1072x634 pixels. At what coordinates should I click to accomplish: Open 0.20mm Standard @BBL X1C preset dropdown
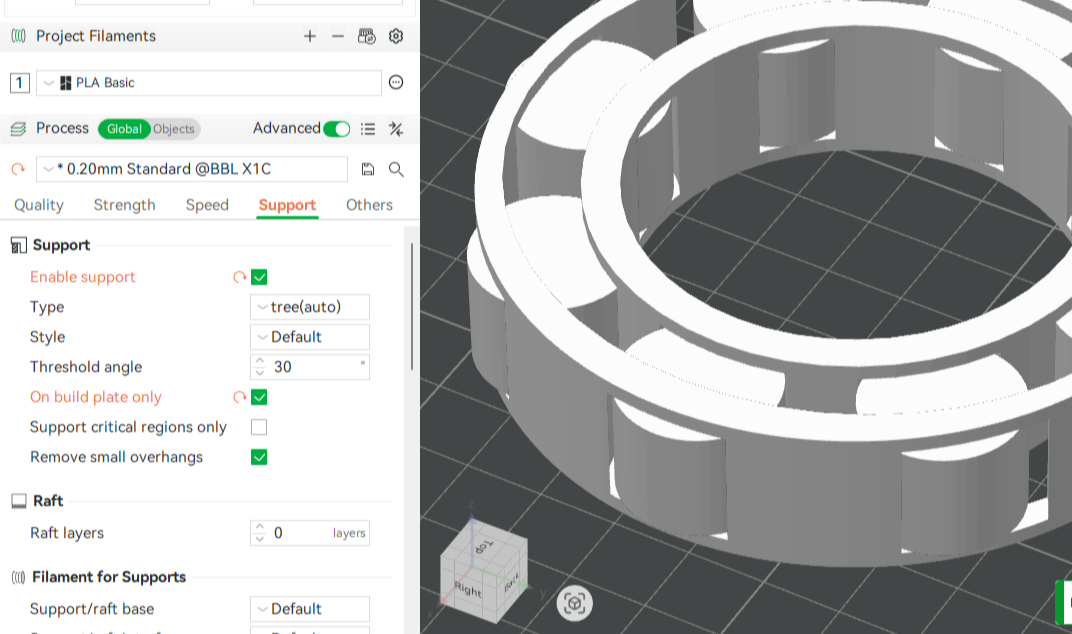(x=191, y=169)
